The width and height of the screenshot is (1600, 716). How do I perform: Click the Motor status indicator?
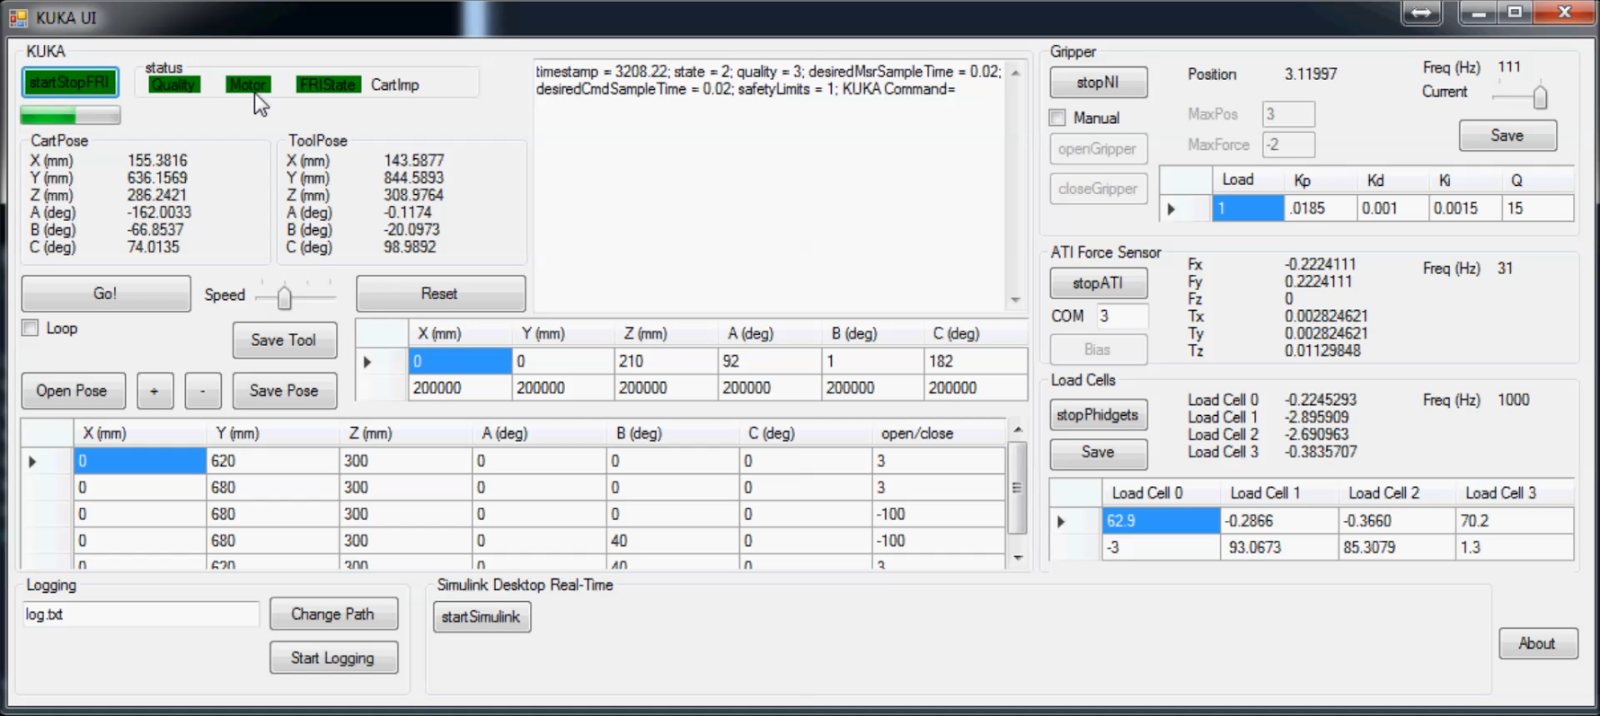click(247, 84)
